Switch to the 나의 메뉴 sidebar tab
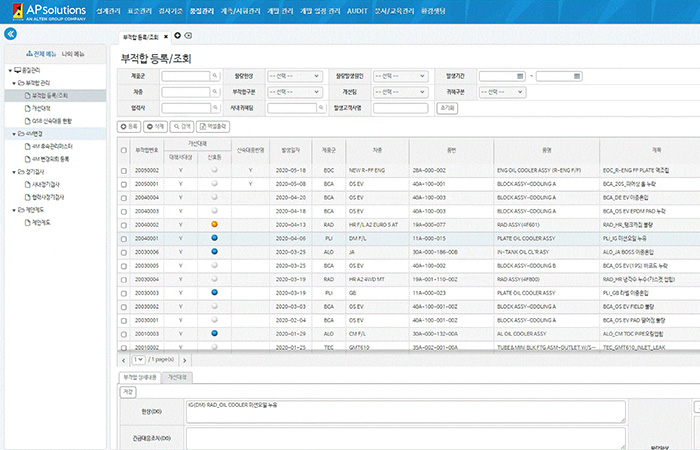700x450 pixels. pos(73,54)
